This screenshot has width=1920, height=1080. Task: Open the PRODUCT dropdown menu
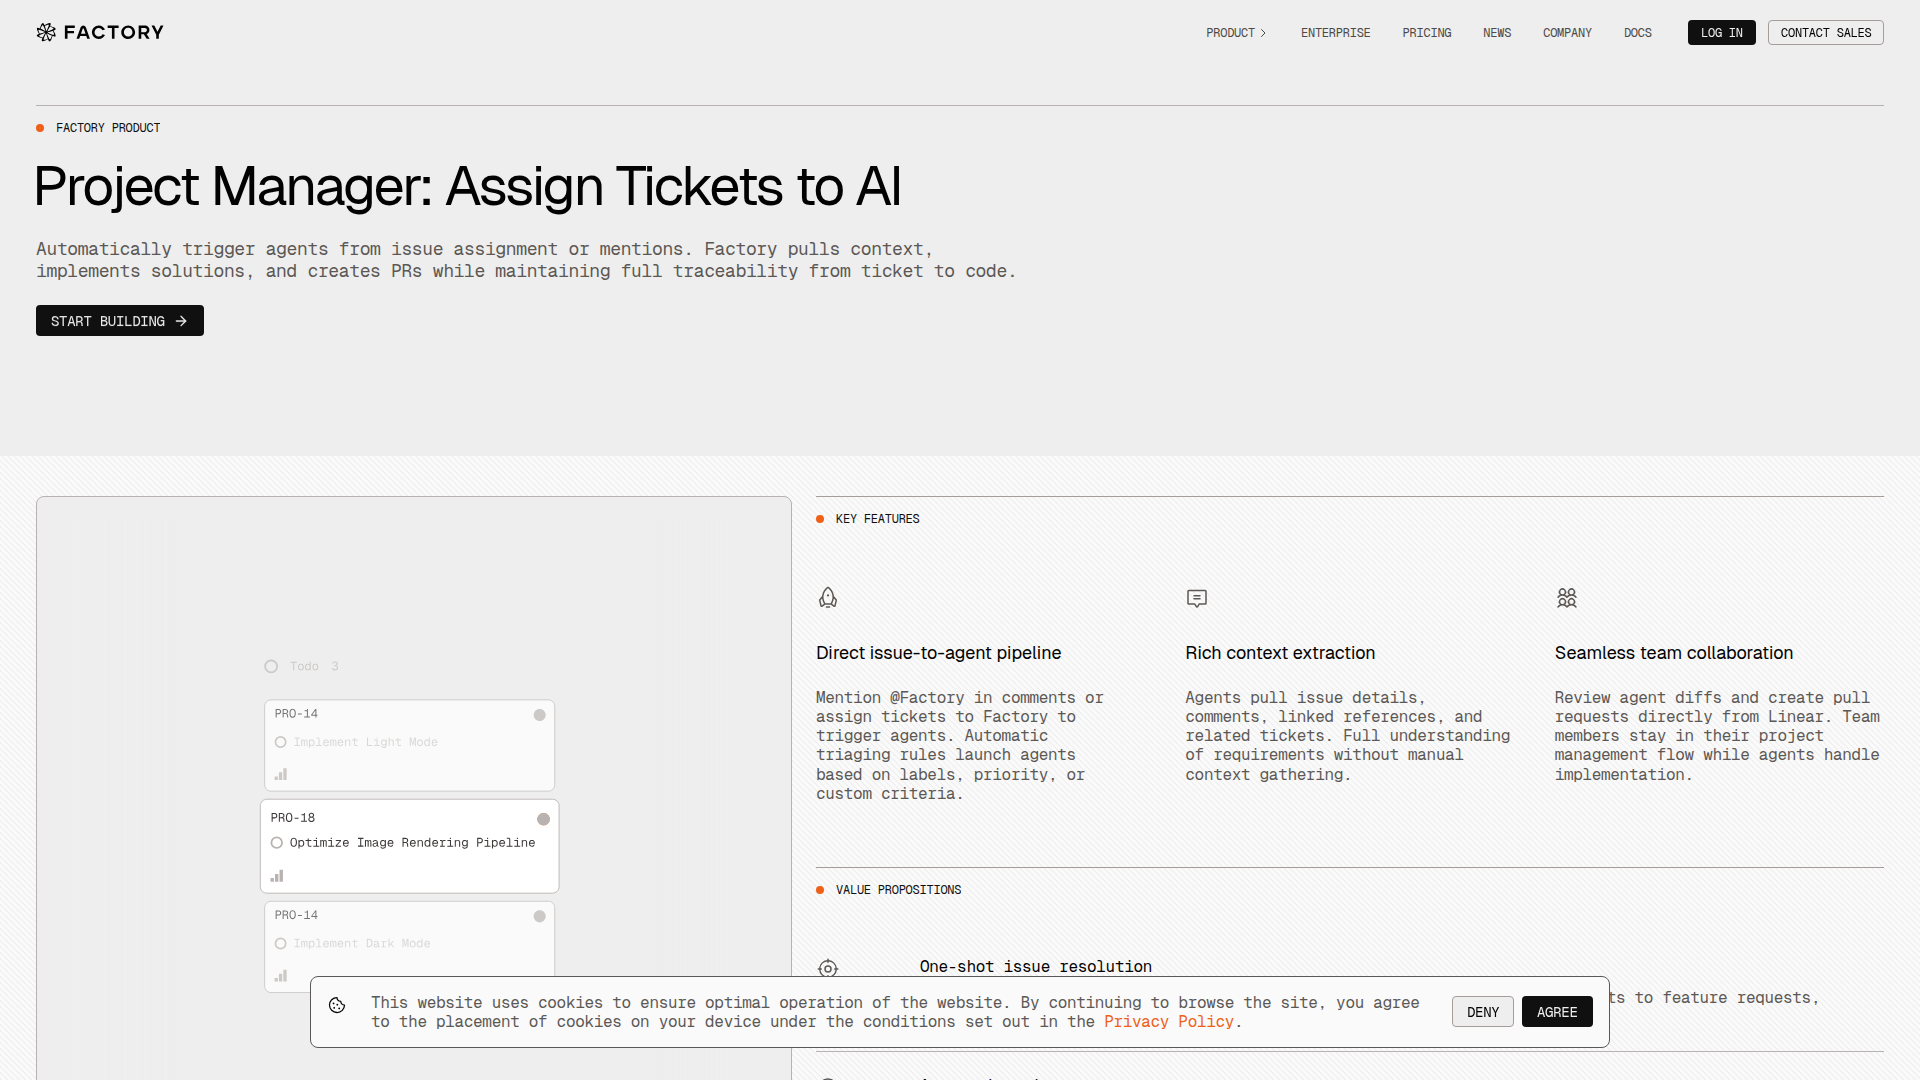1235,32
